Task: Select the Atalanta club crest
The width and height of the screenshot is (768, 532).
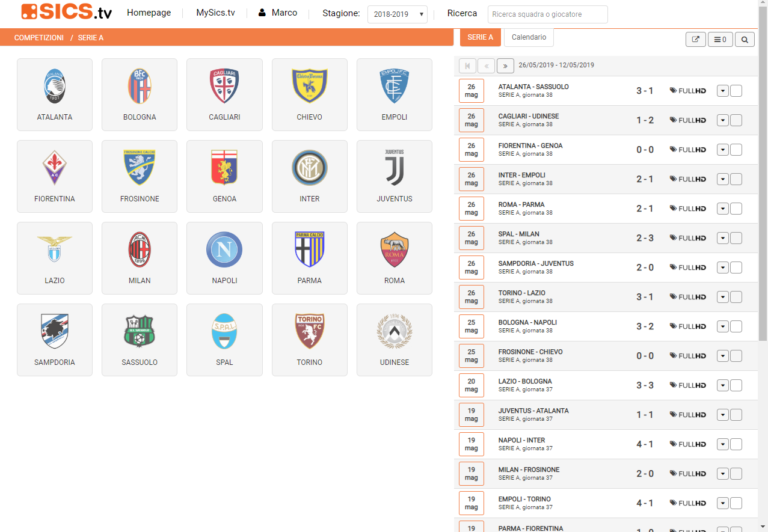Action: (x=54, y=87)
